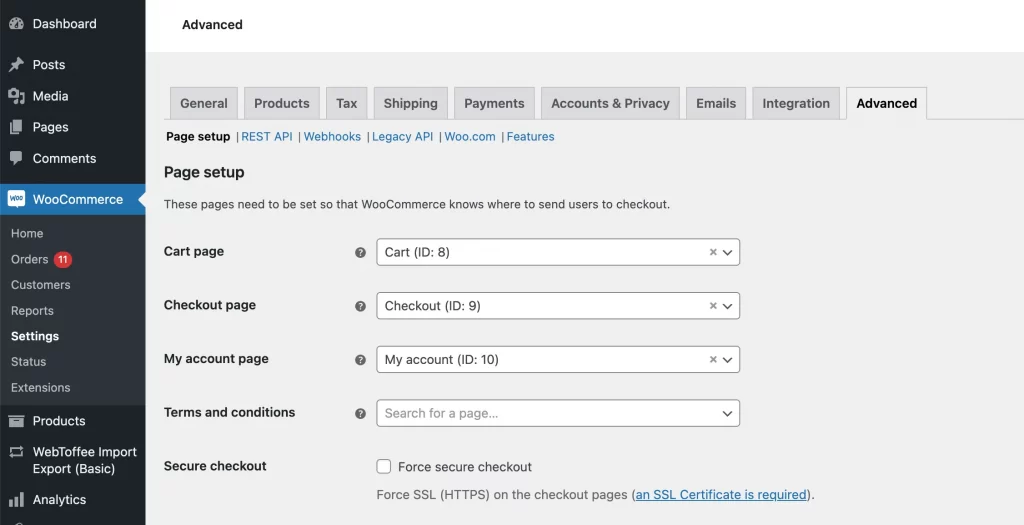This screenshot has height=525, width=1024.
Task: Select the Integration settings tab
Action: (x=796, y=103)
